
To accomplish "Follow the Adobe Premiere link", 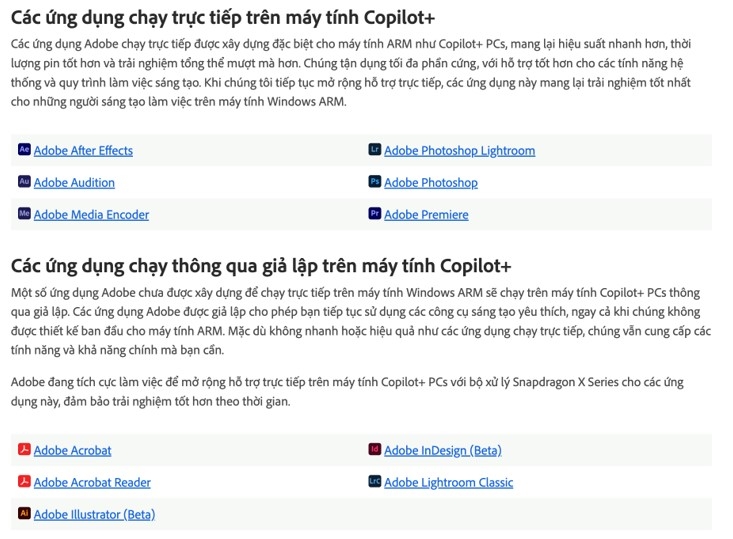I will (x=426, y=215).
